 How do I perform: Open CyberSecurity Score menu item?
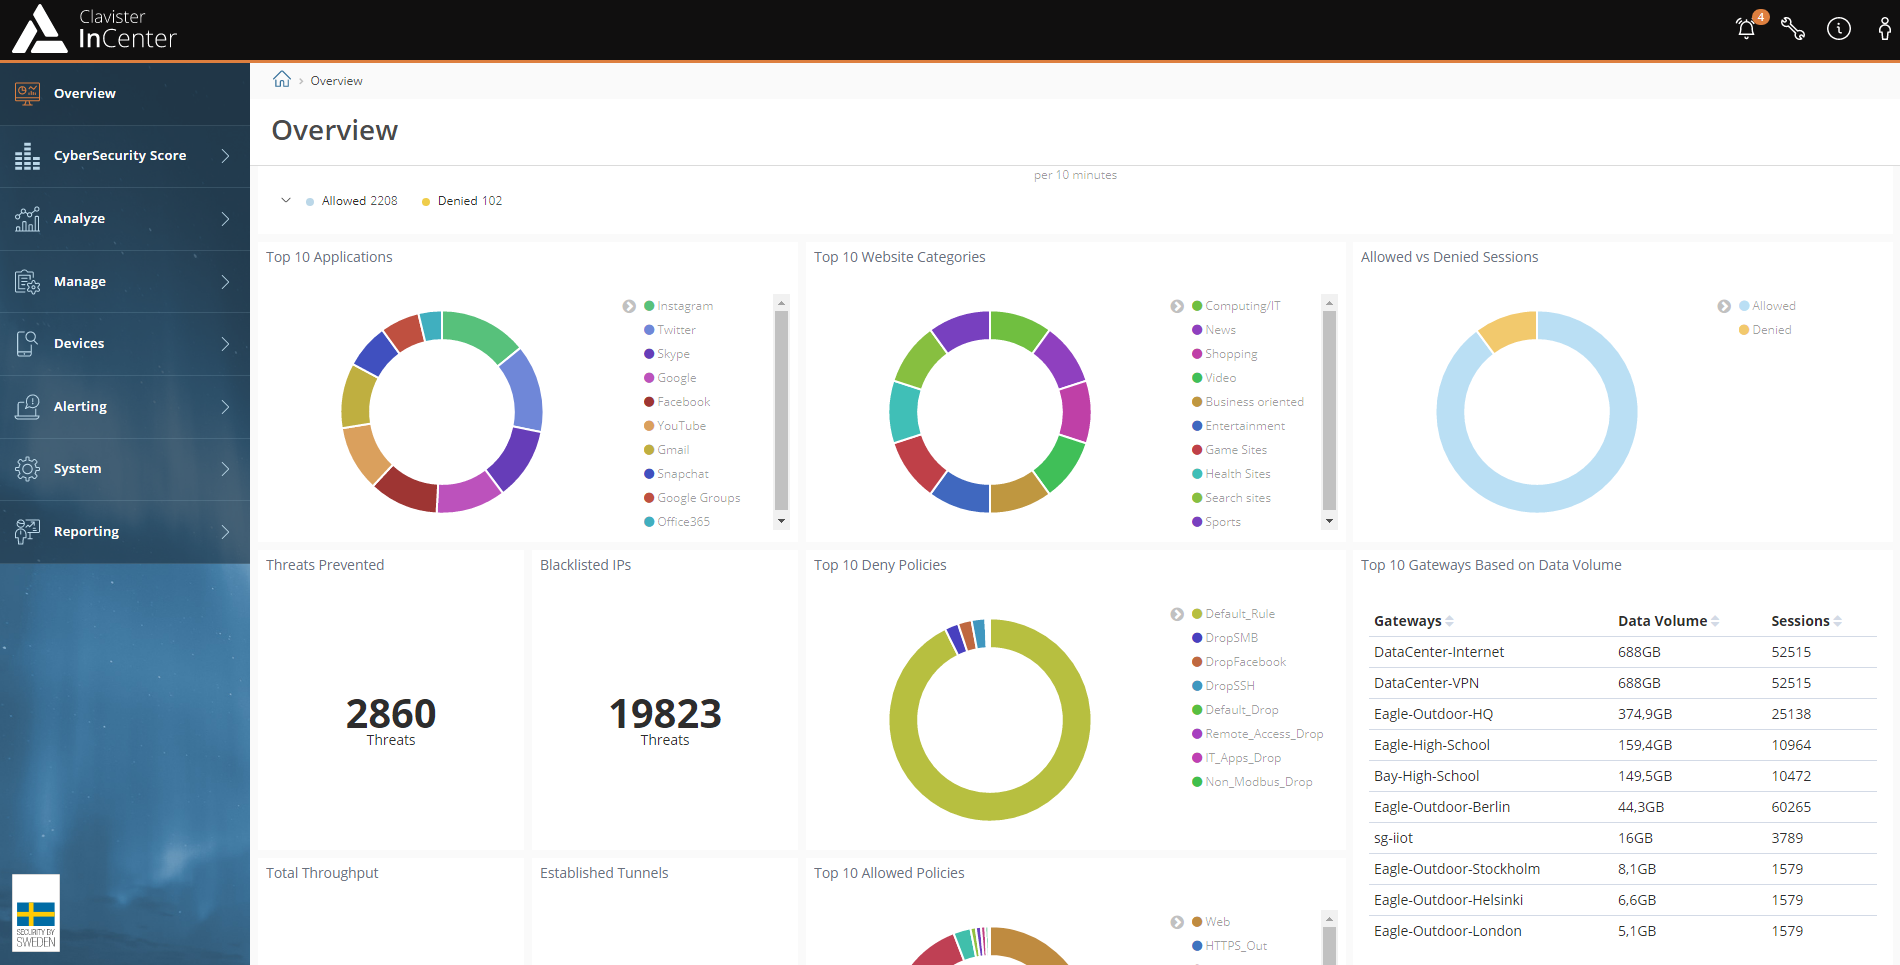point(125,156)
